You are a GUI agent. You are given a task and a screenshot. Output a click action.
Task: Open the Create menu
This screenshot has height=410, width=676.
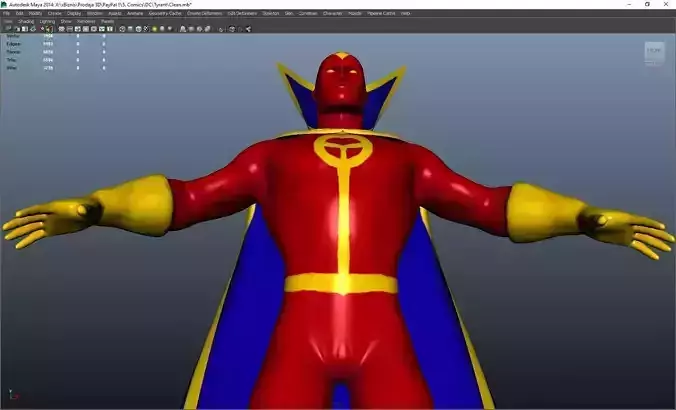[54, 13]
